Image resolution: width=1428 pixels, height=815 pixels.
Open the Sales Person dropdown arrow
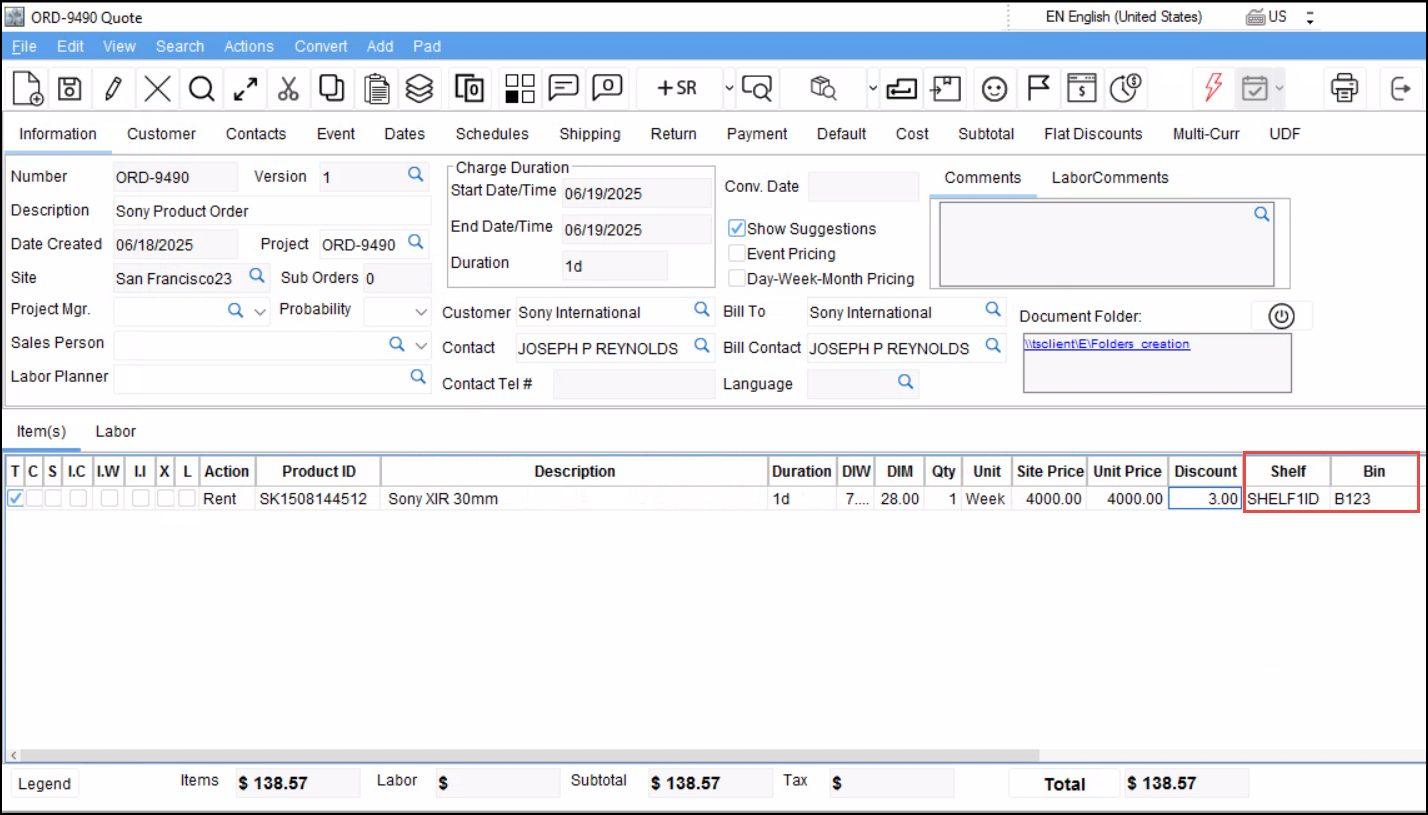point(421,345)
